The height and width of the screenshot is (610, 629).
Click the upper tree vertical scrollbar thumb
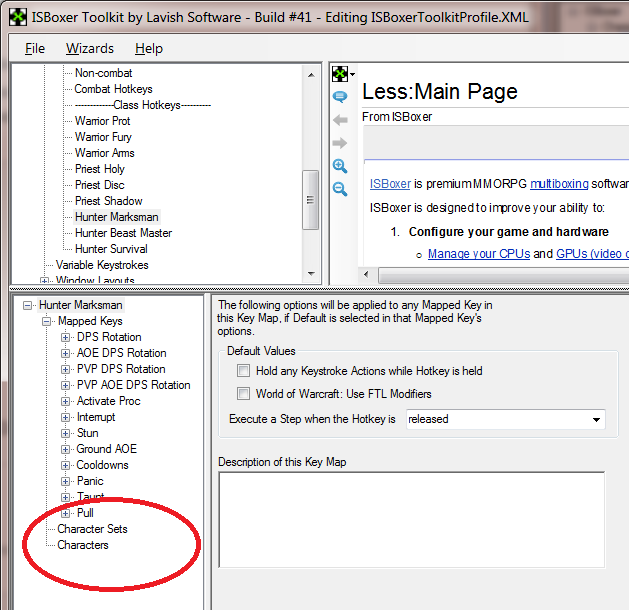pyautogui.click(x=310, y=200)
